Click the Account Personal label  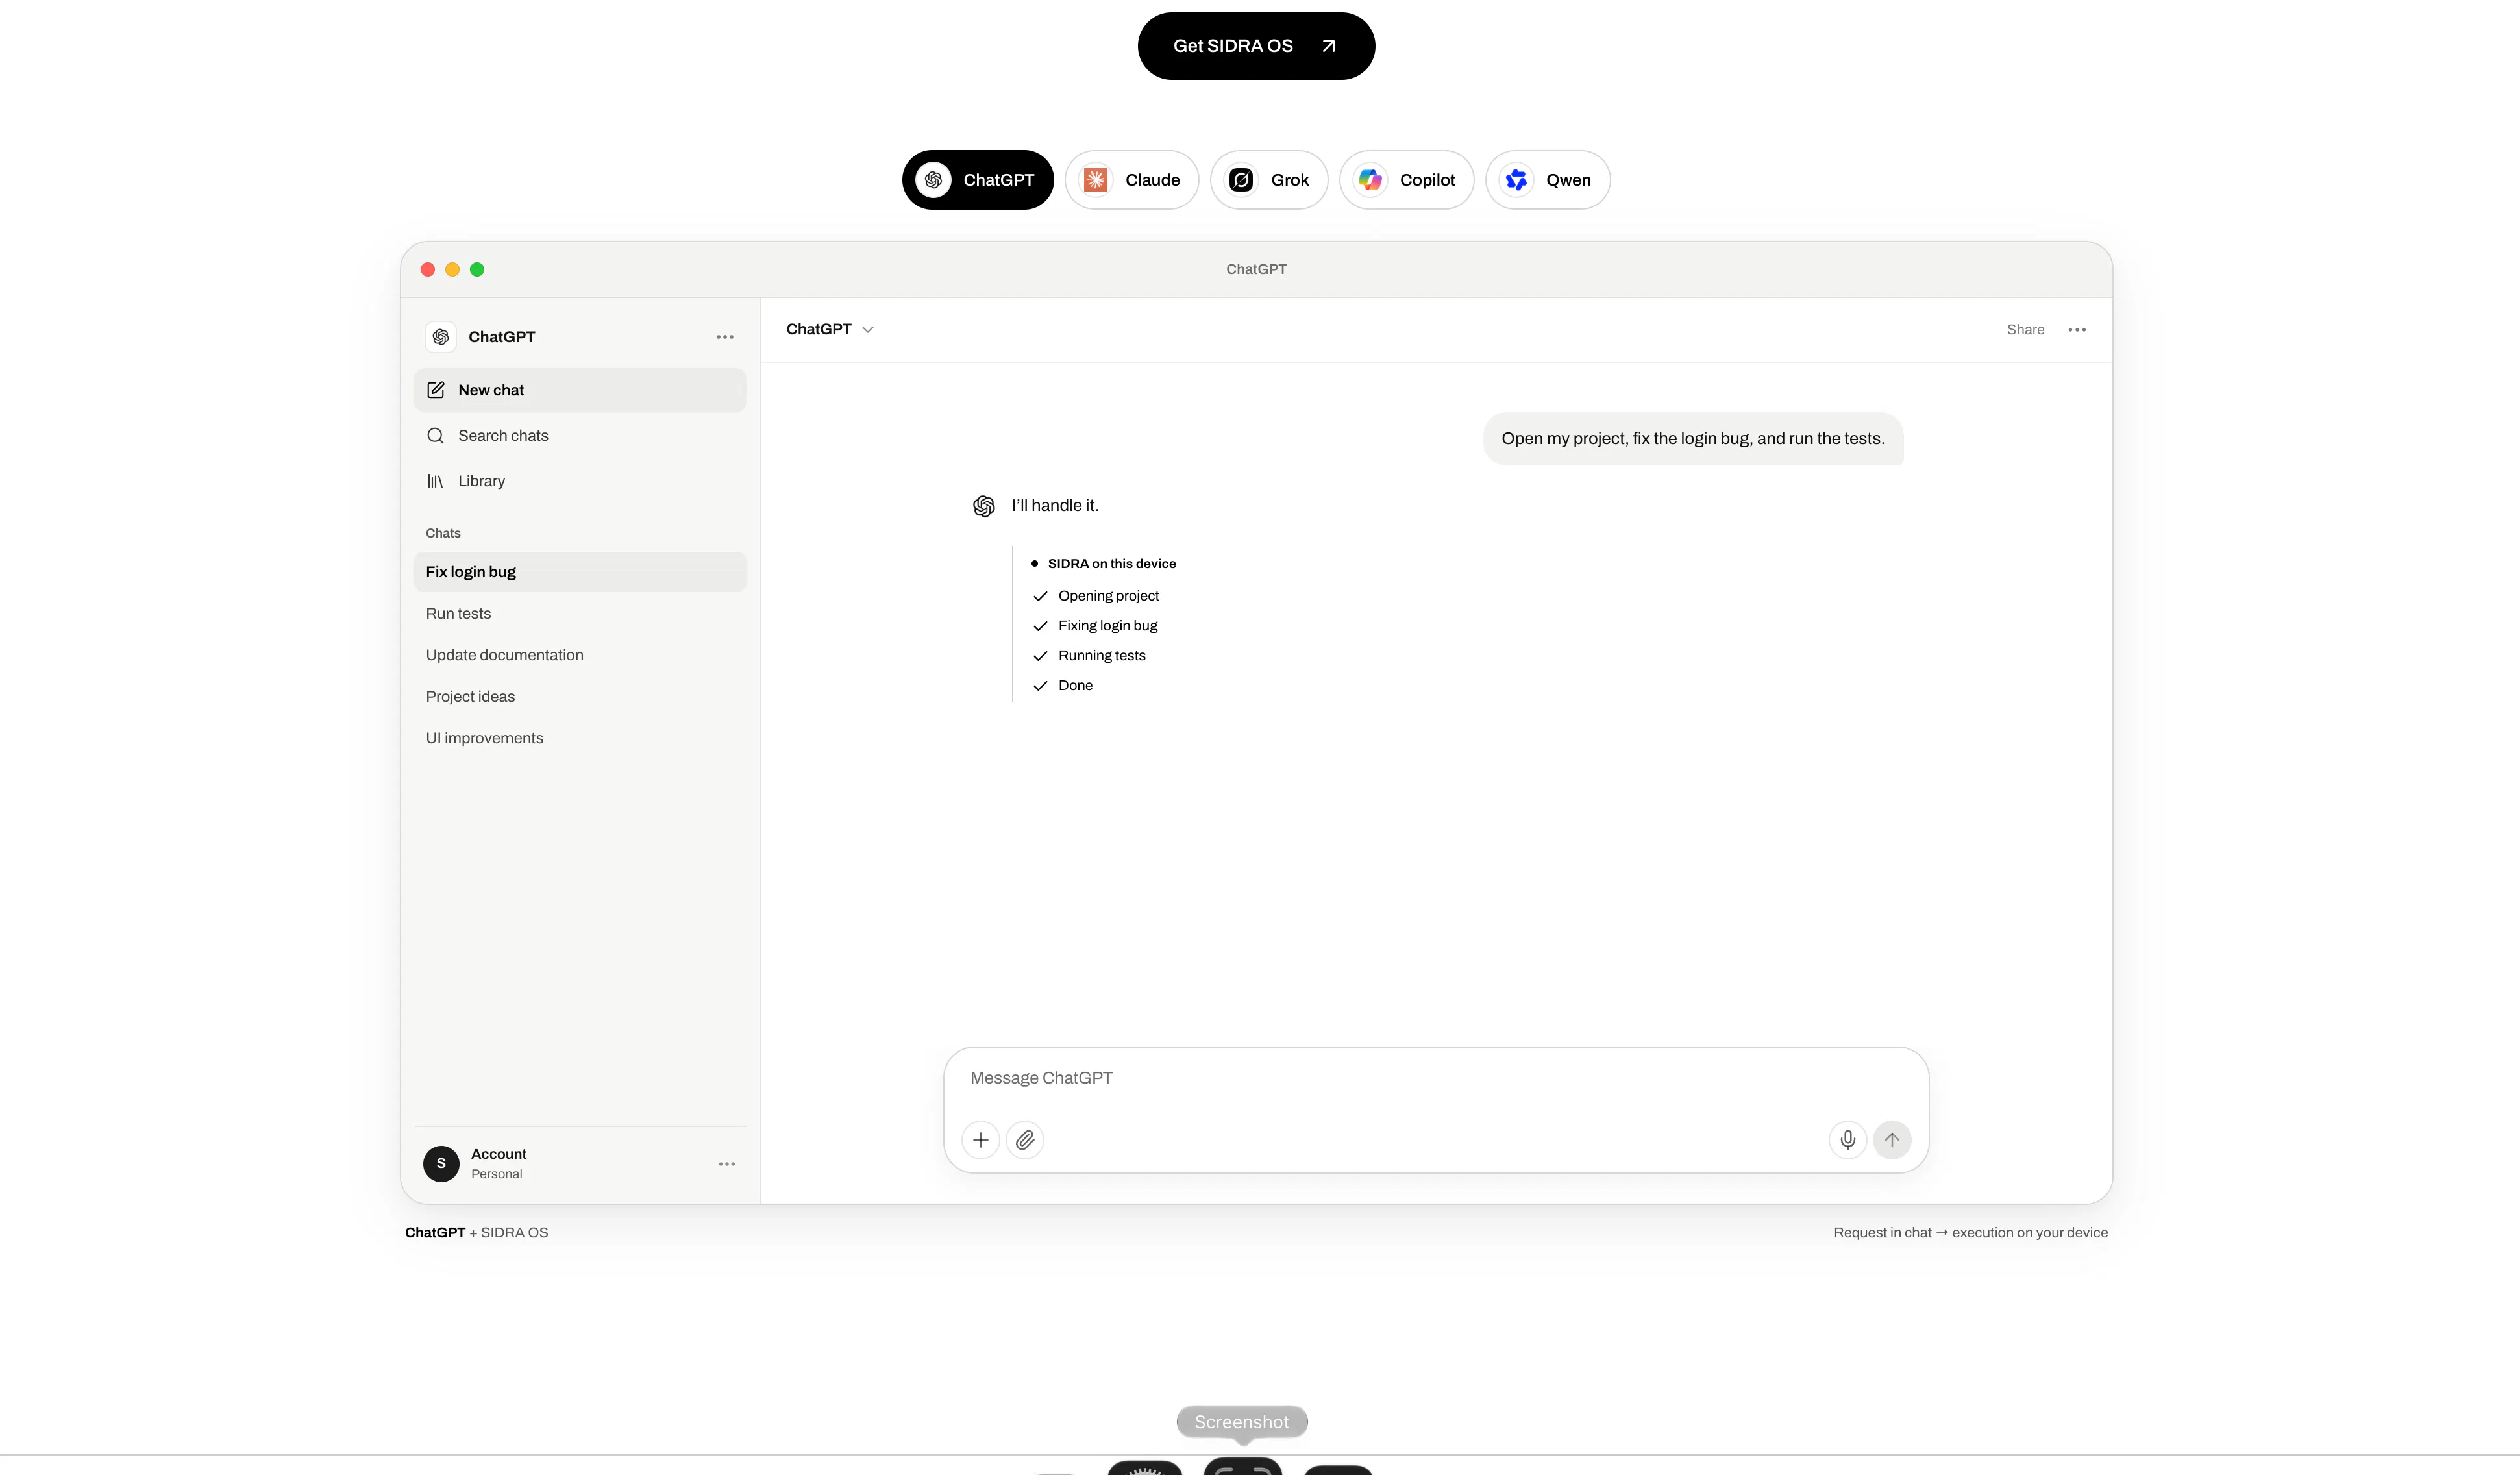[498, 1164]
